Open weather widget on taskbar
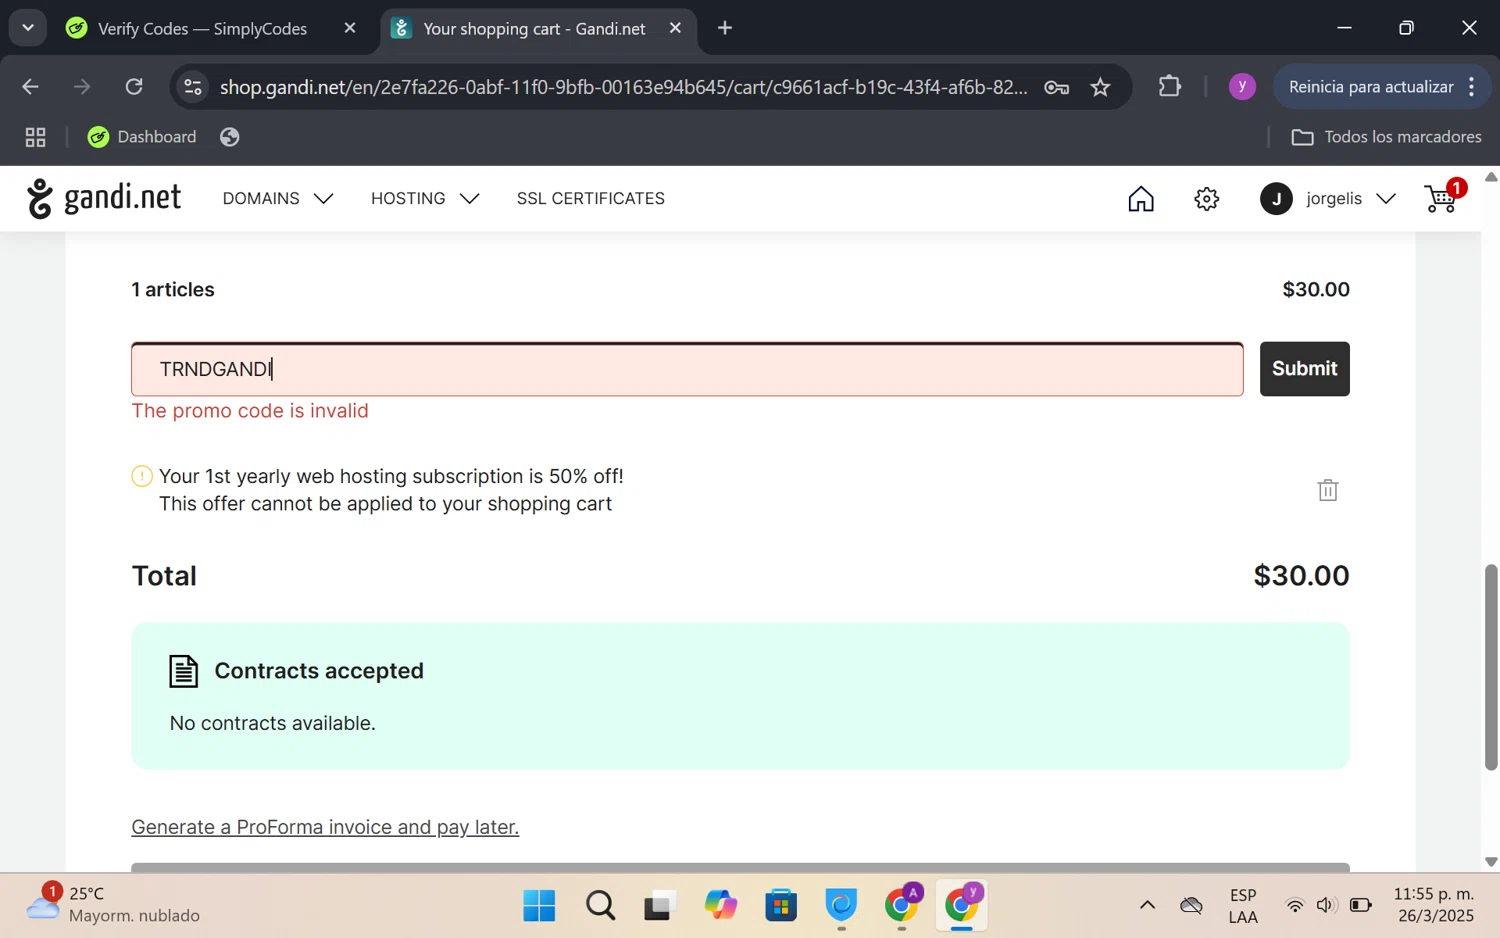 pyautogui.click(x=113, y=905)
